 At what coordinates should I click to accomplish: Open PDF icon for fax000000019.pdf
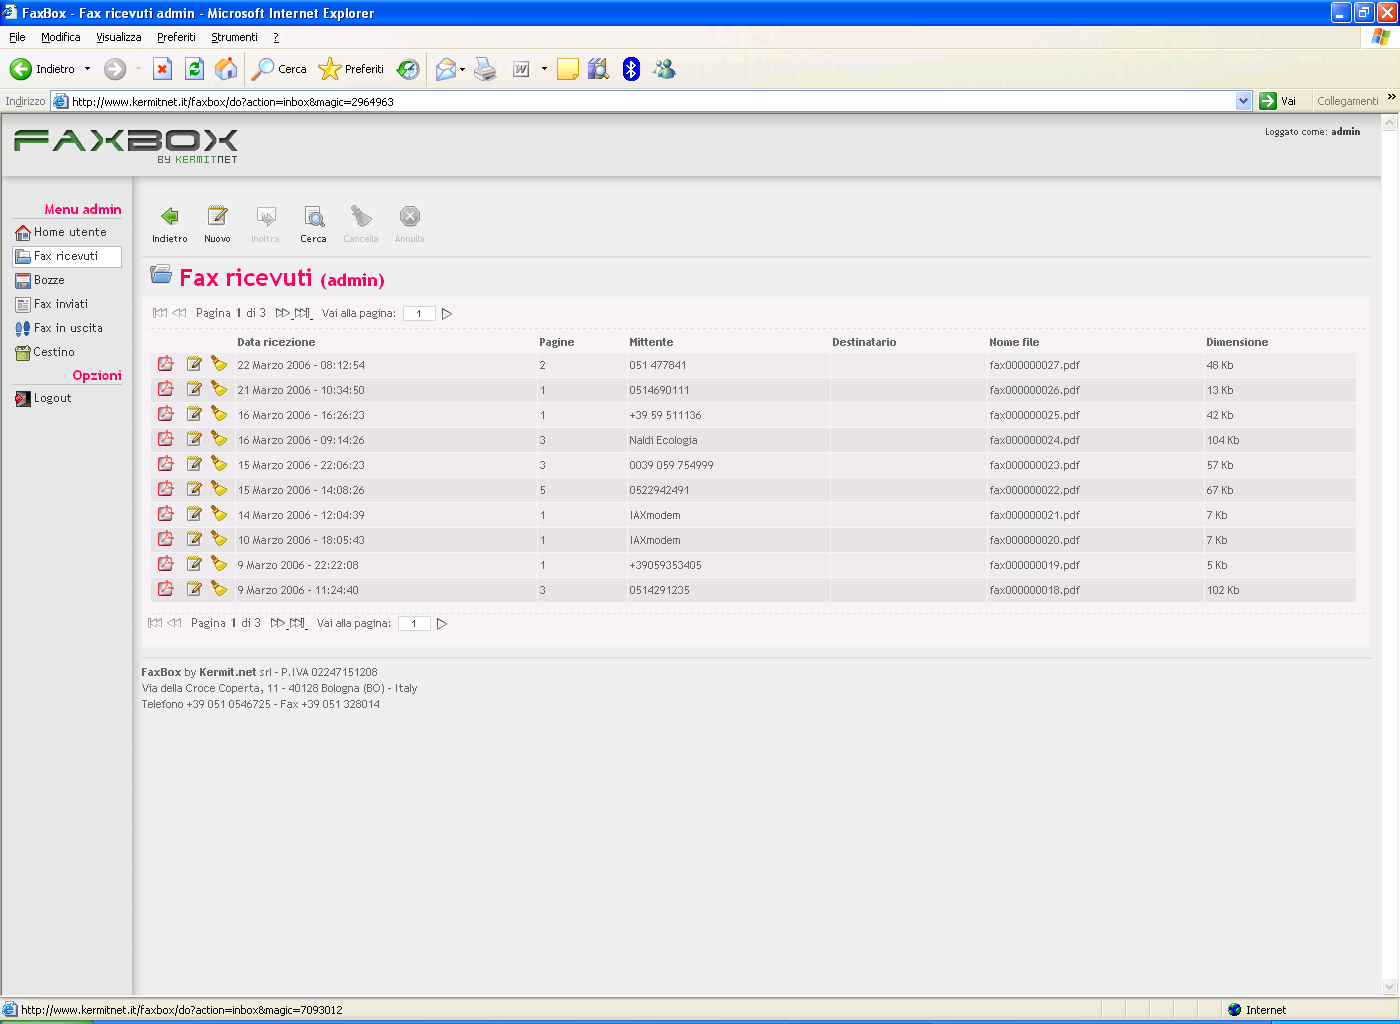pyautogui.click(x=166, y=564)
